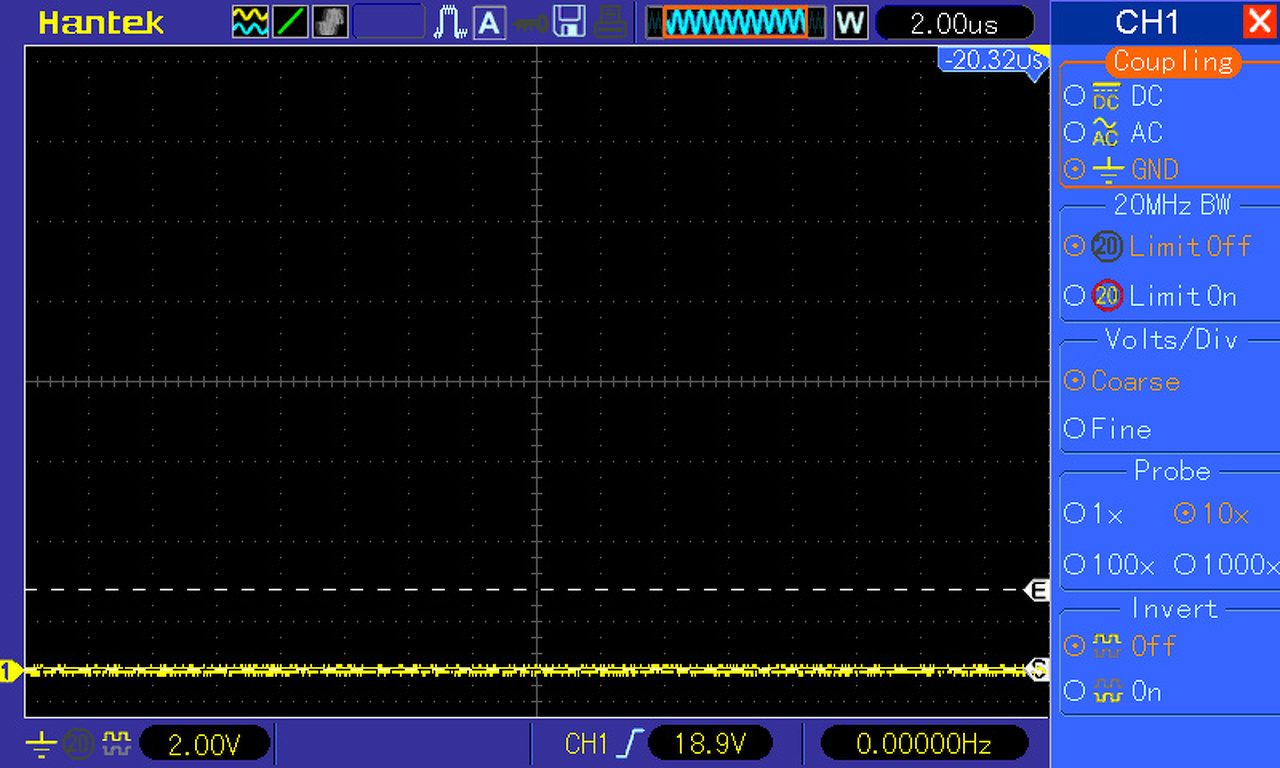Select DC coupling

pyautogui.click(x=1113, y=96)
